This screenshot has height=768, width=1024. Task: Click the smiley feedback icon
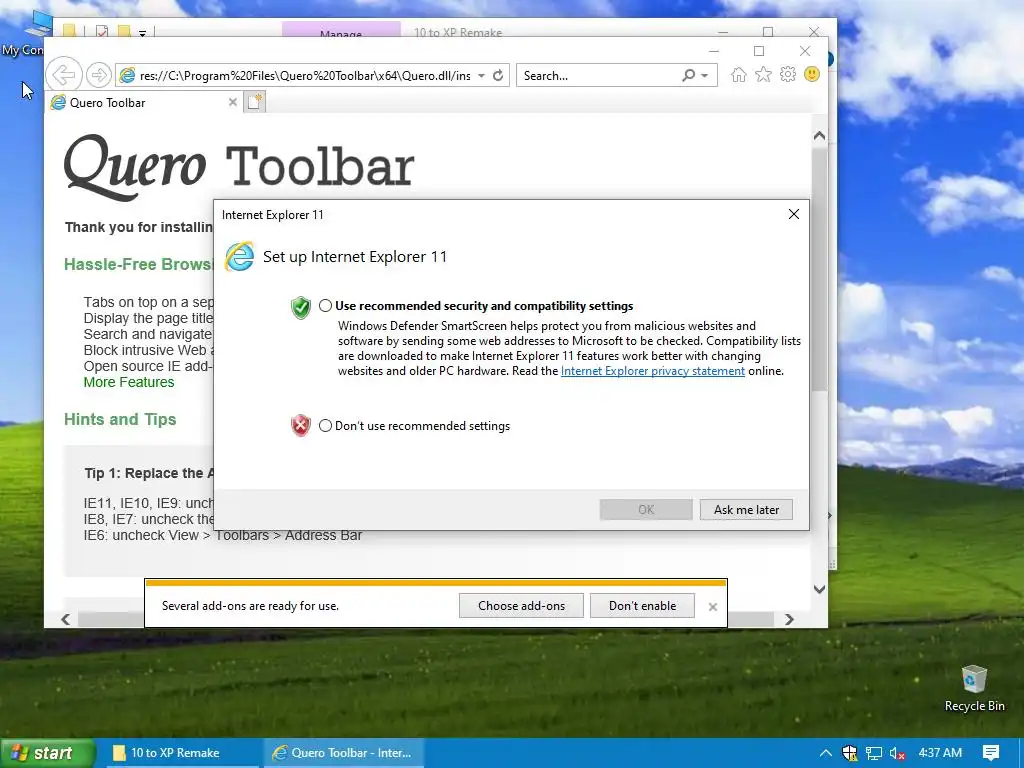(812, 74)
